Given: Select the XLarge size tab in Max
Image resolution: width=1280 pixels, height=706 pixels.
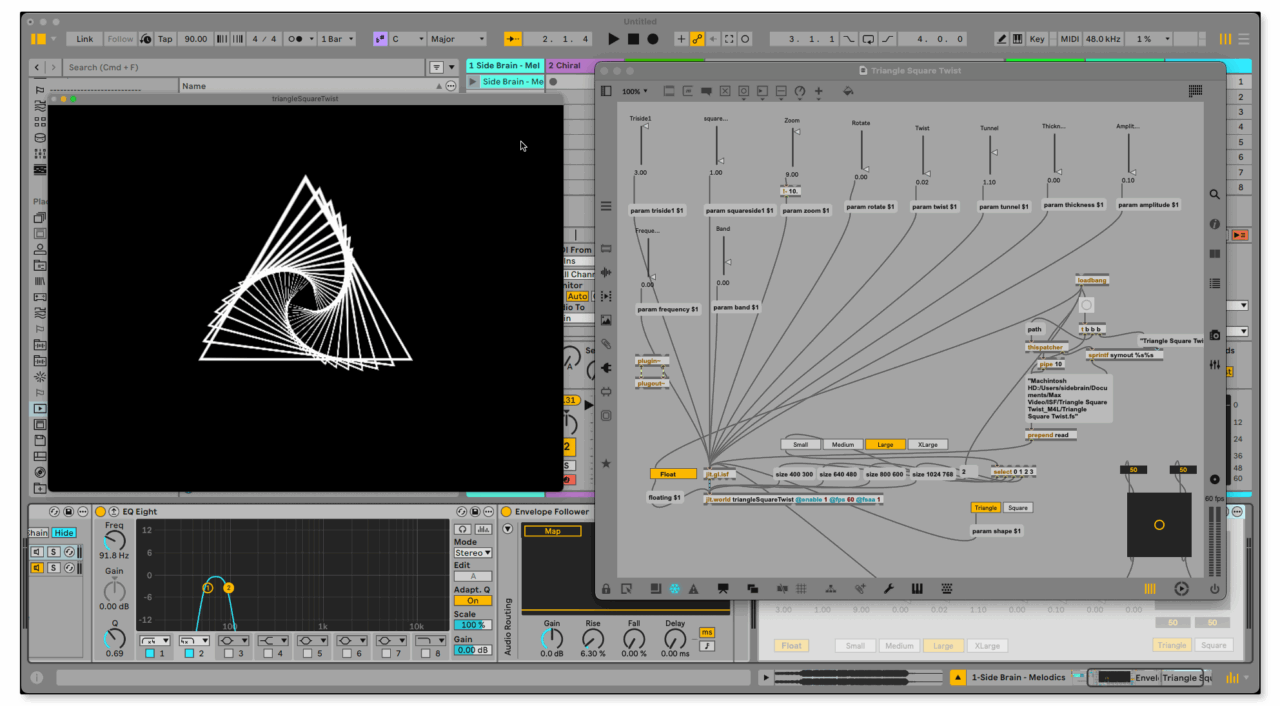Looking at the screenshot, I should [928, 445].
